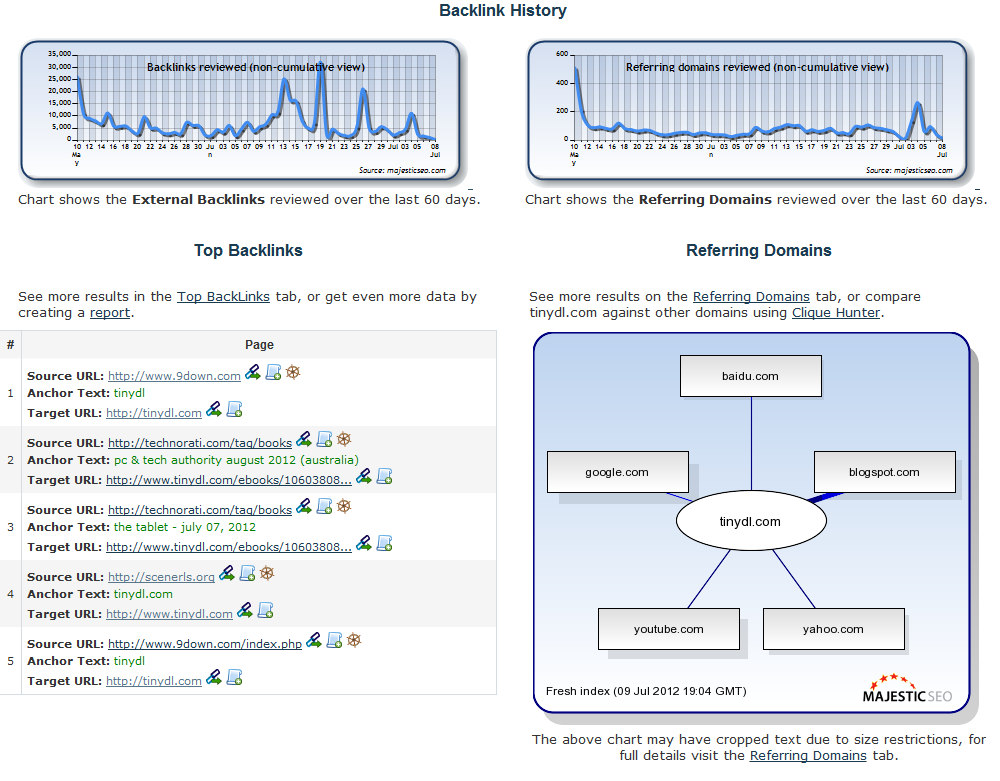Click the ship wheel icon beside Source URL http://www.9down.com
Viewport: 1000px width, 781px height.
point(293,372)
